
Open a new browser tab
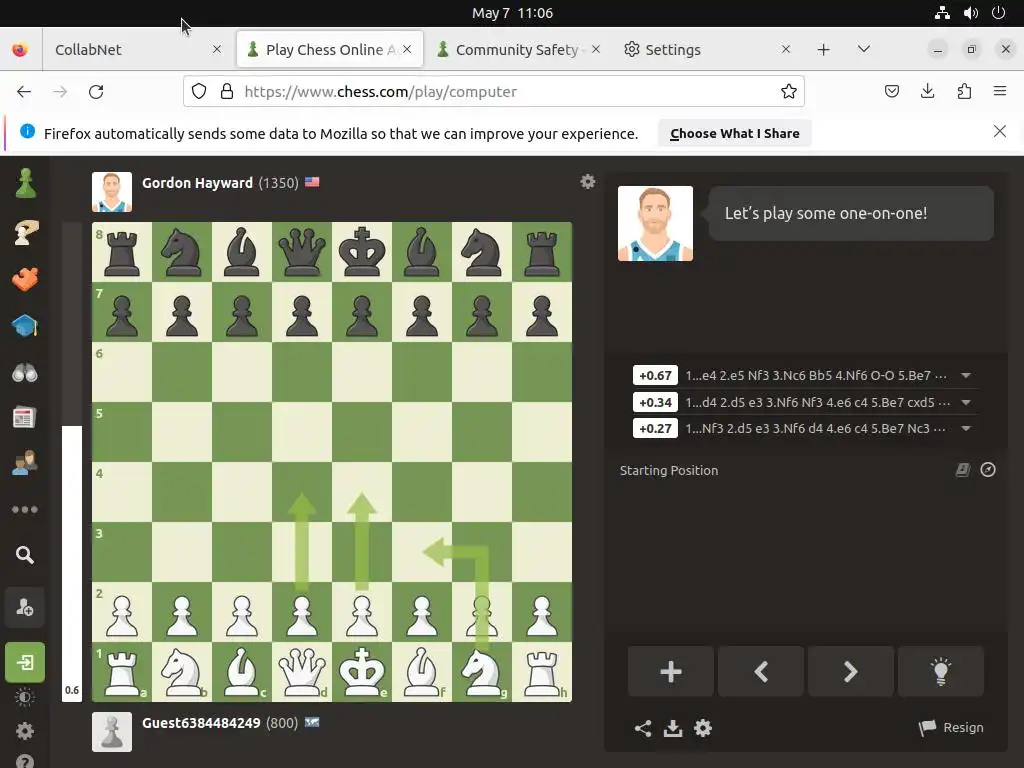pos(824,50)
